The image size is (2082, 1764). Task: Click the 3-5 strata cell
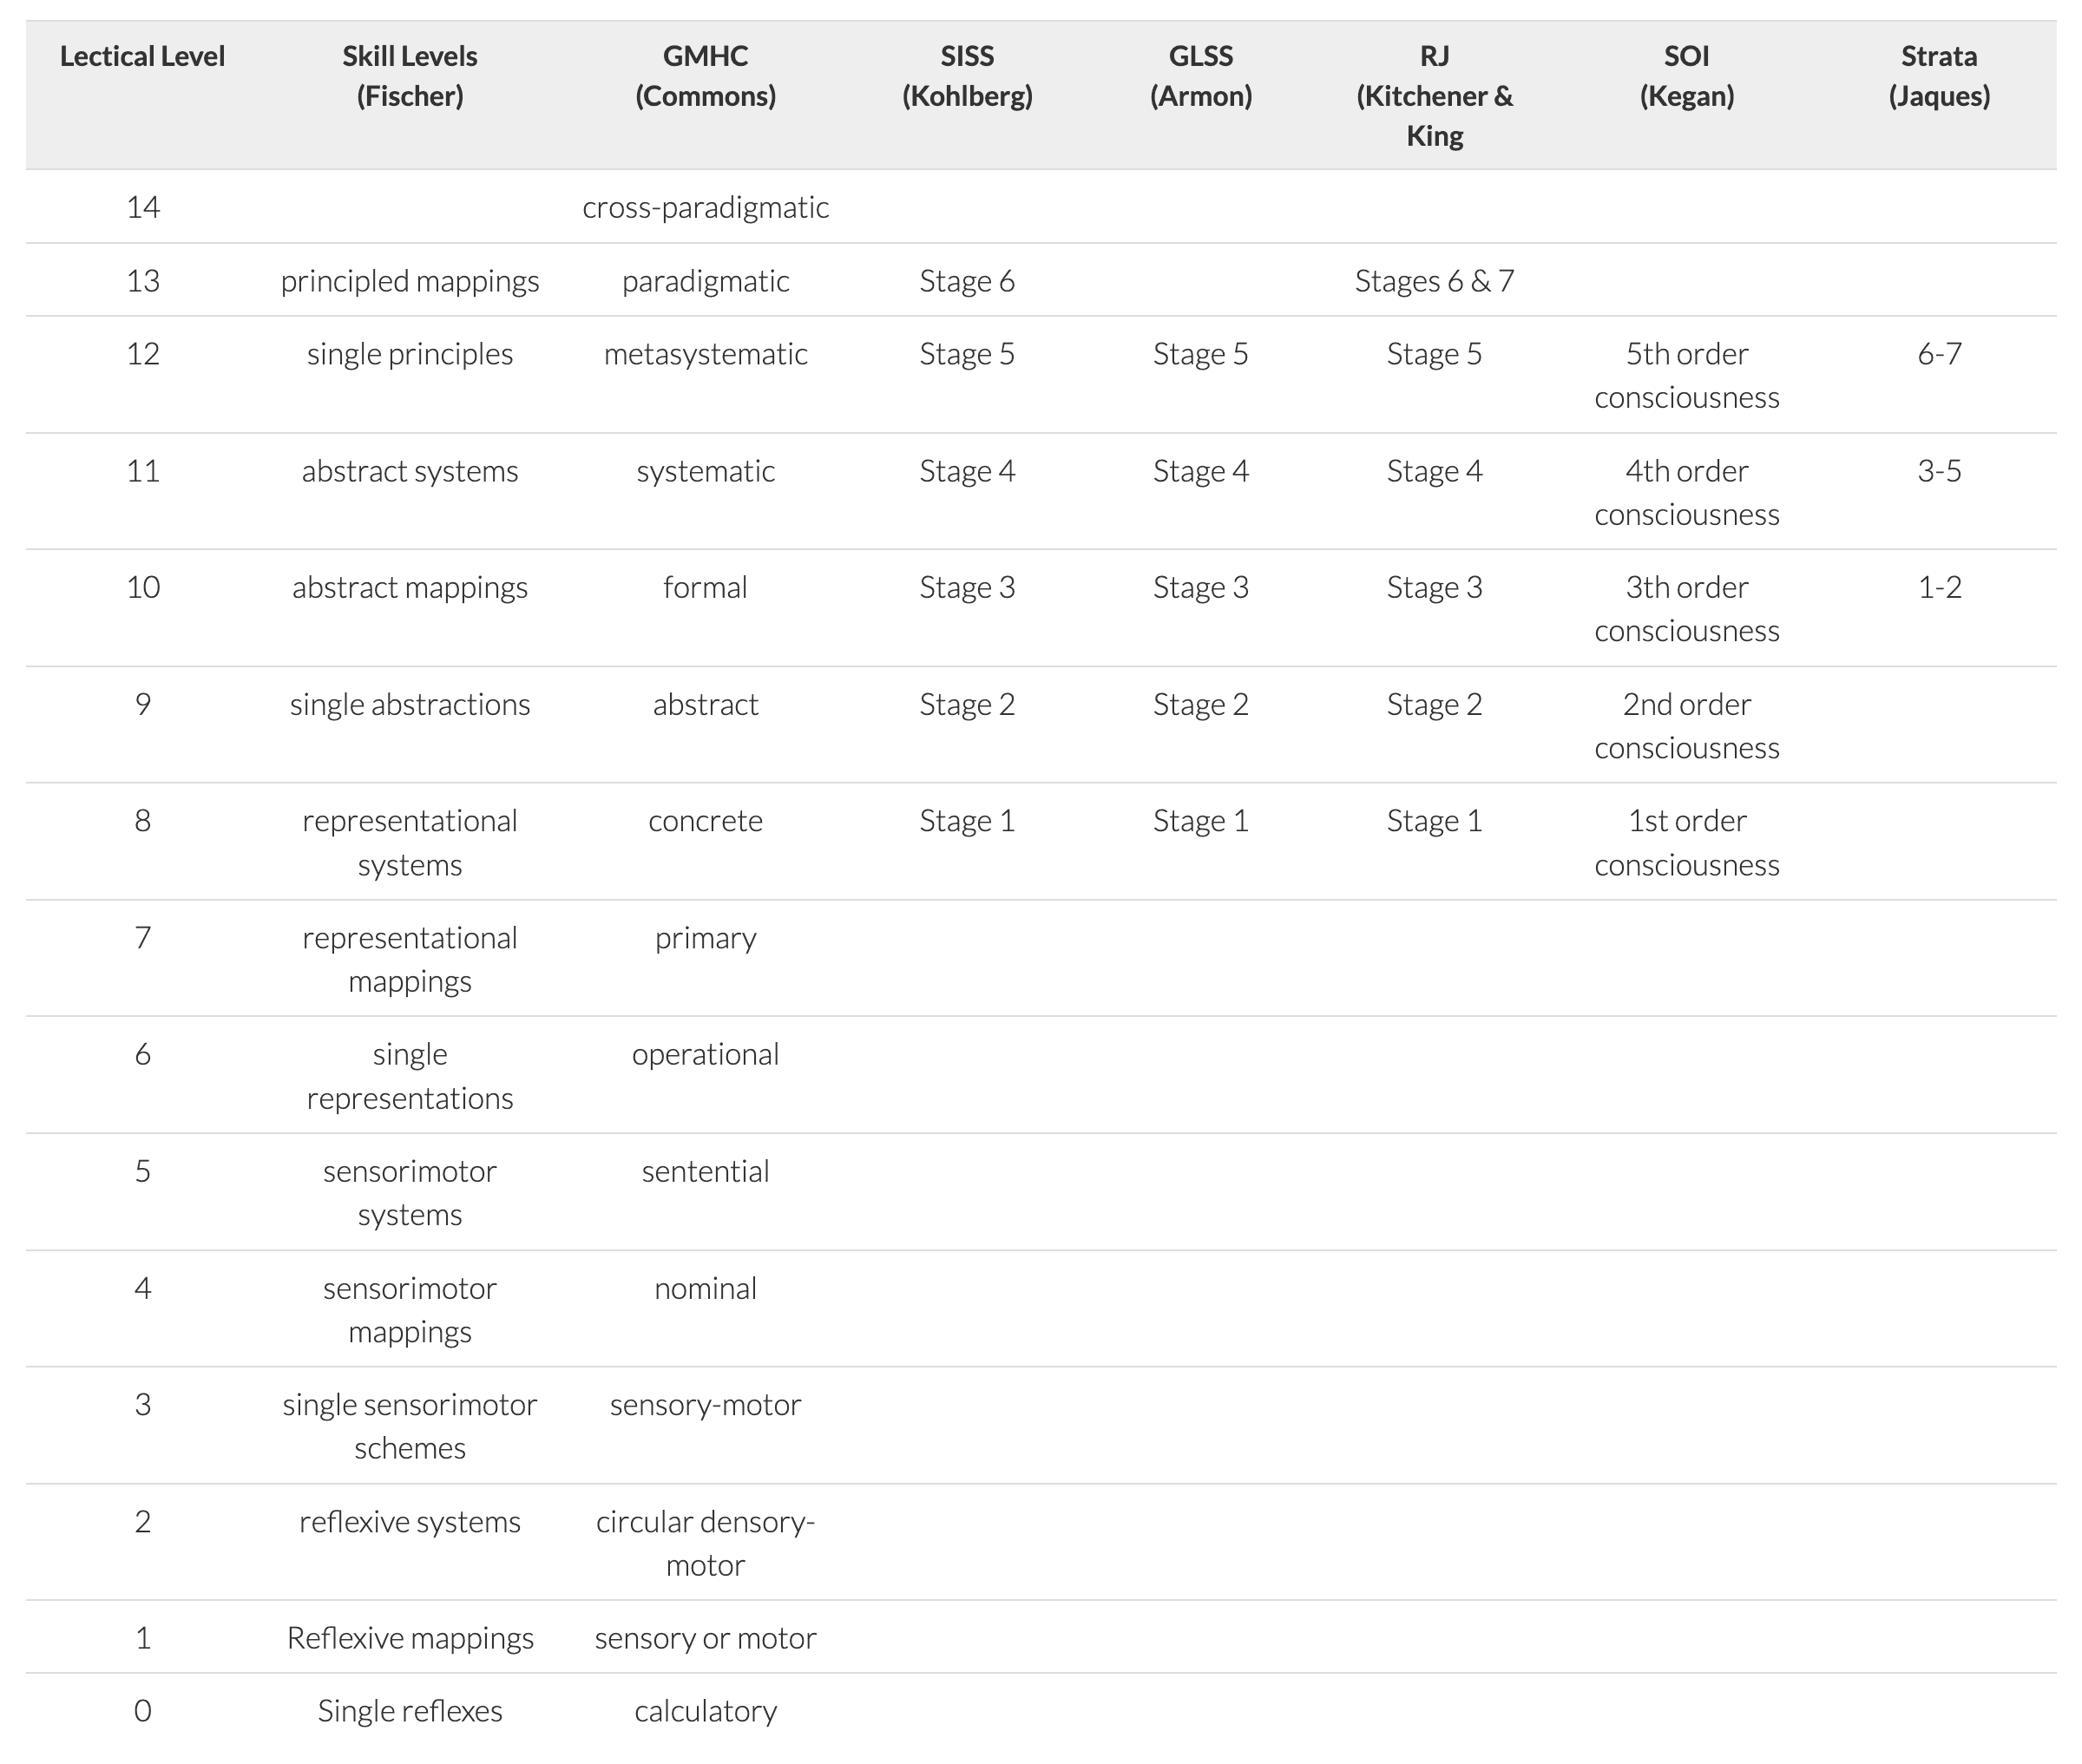1939,471
